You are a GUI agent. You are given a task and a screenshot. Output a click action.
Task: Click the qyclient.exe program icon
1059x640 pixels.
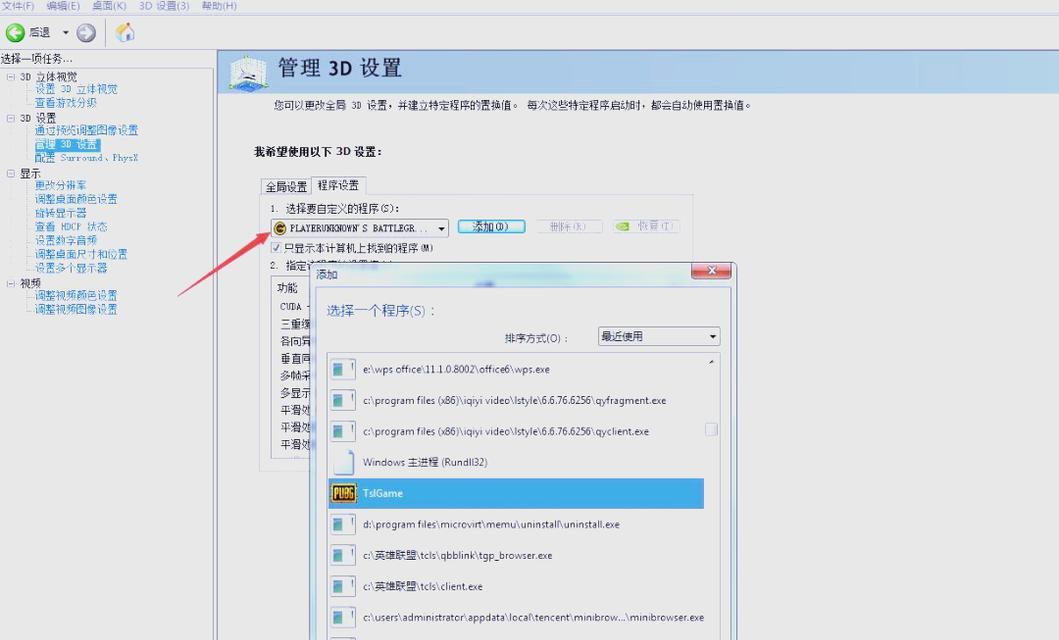[343, 431]
